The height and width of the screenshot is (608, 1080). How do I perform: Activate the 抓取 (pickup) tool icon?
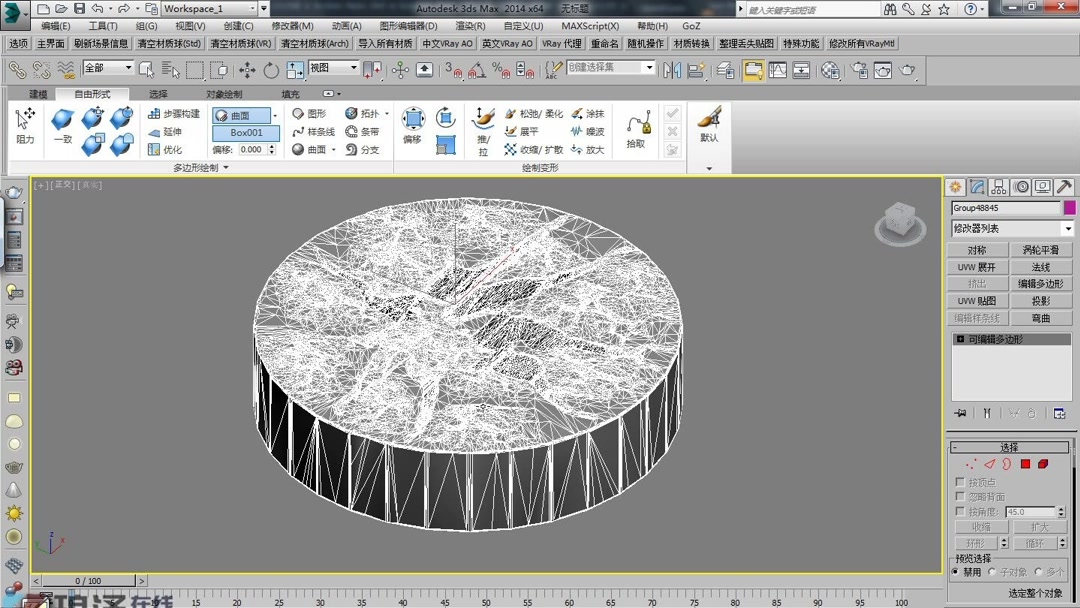[x=637, y=123]
